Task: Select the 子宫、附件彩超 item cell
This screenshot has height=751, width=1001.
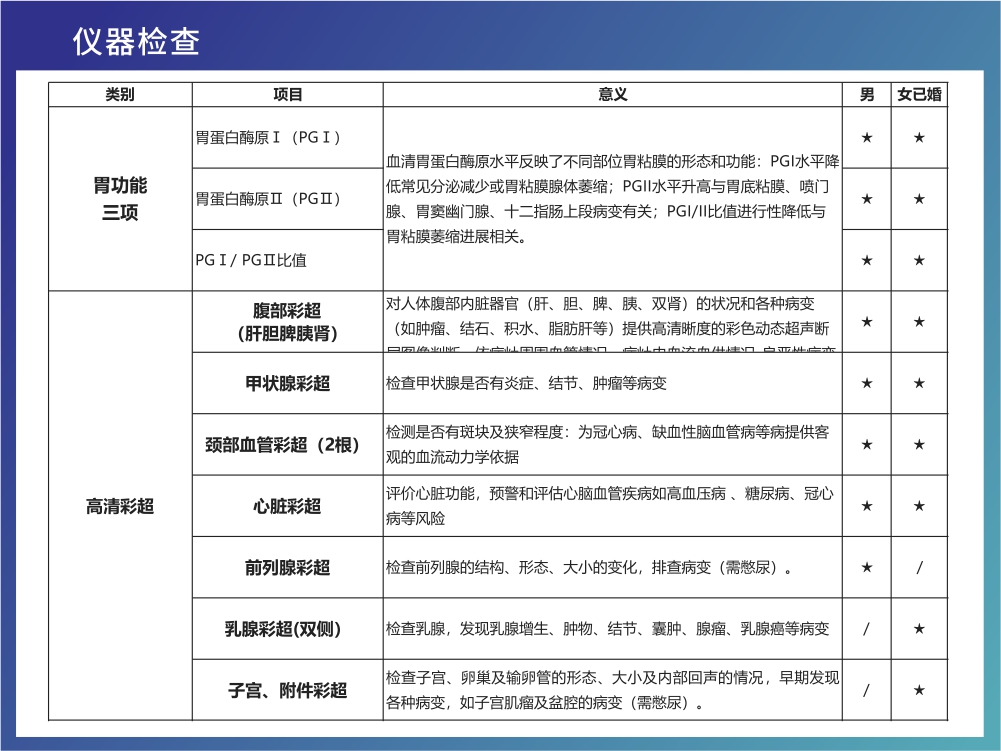Action: (x=287, y=690)
